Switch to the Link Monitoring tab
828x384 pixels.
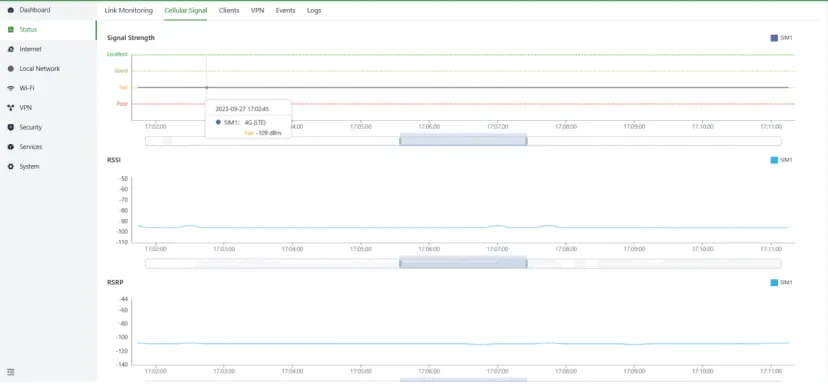pos(128,10)
